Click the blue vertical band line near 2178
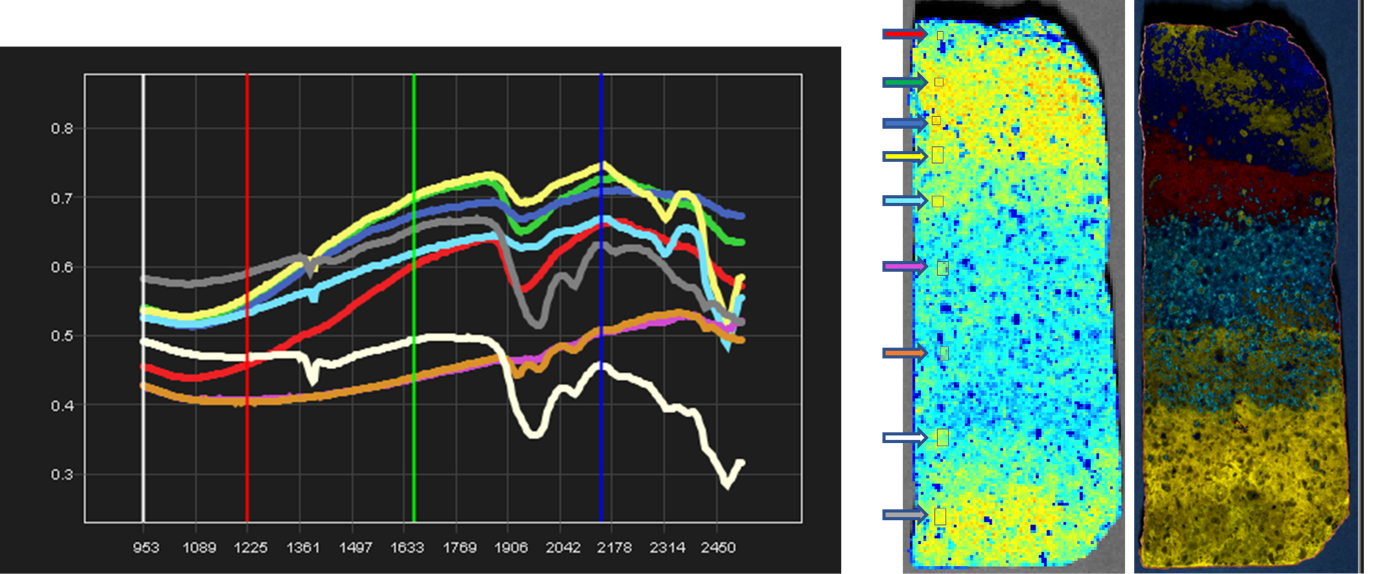Image resolution: width=1399 pixels, height=574 pixels. point(601,300)
